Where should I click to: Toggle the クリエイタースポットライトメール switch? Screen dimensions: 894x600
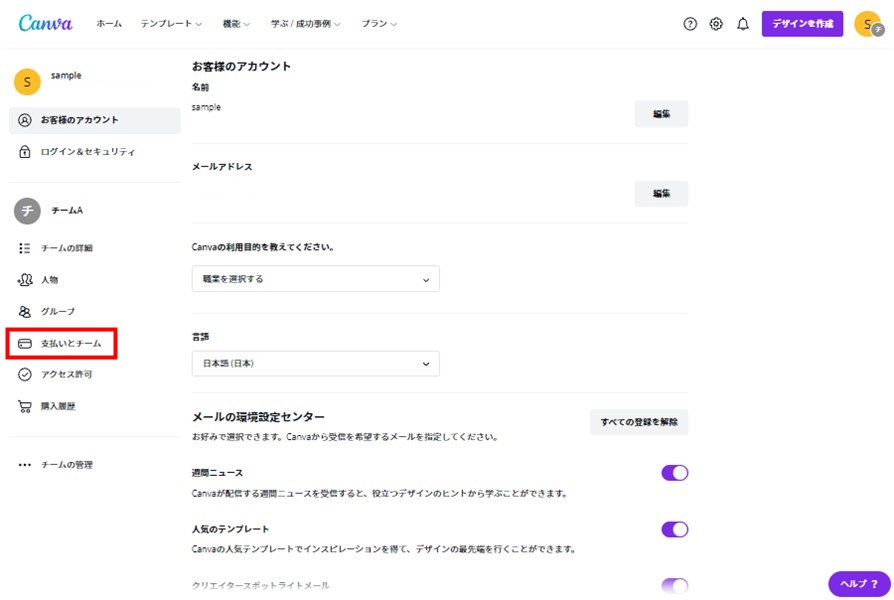674,586
